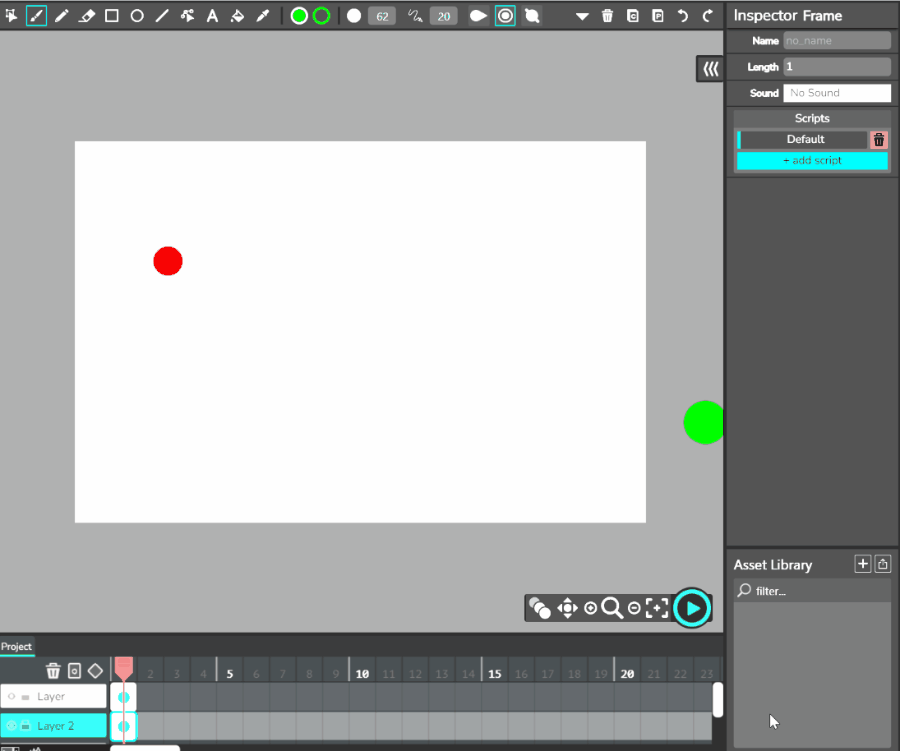
Task: Open the stroke color picker
Action: coord(321,16)
